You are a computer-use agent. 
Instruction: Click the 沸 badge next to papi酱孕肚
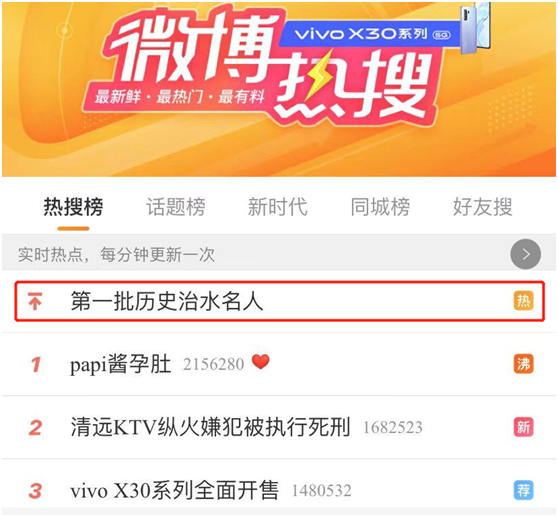[x=523, y=364]
